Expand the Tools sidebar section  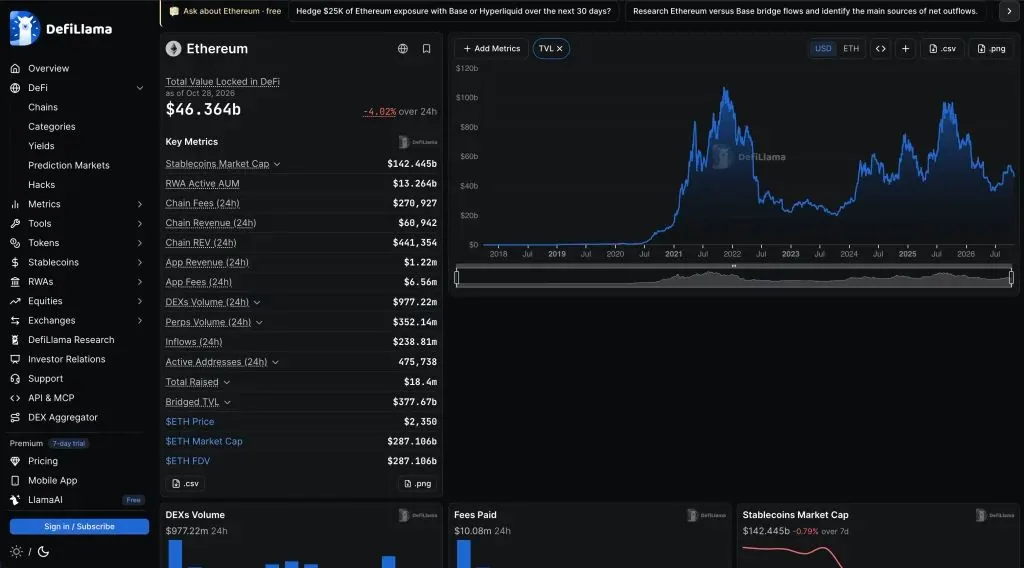tap(140, 224)
